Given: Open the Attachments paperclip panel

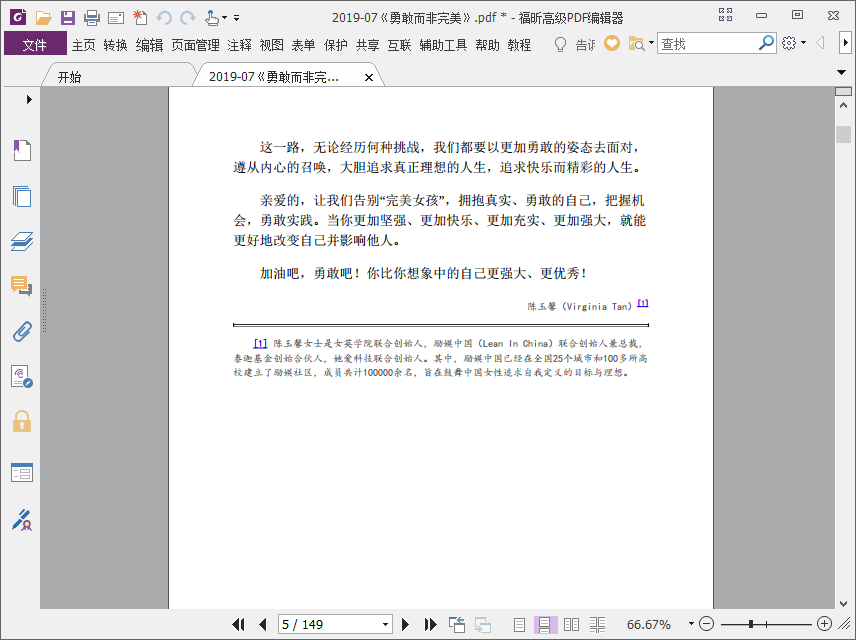Looking at the screenshot, I should (x=22, y=331).
